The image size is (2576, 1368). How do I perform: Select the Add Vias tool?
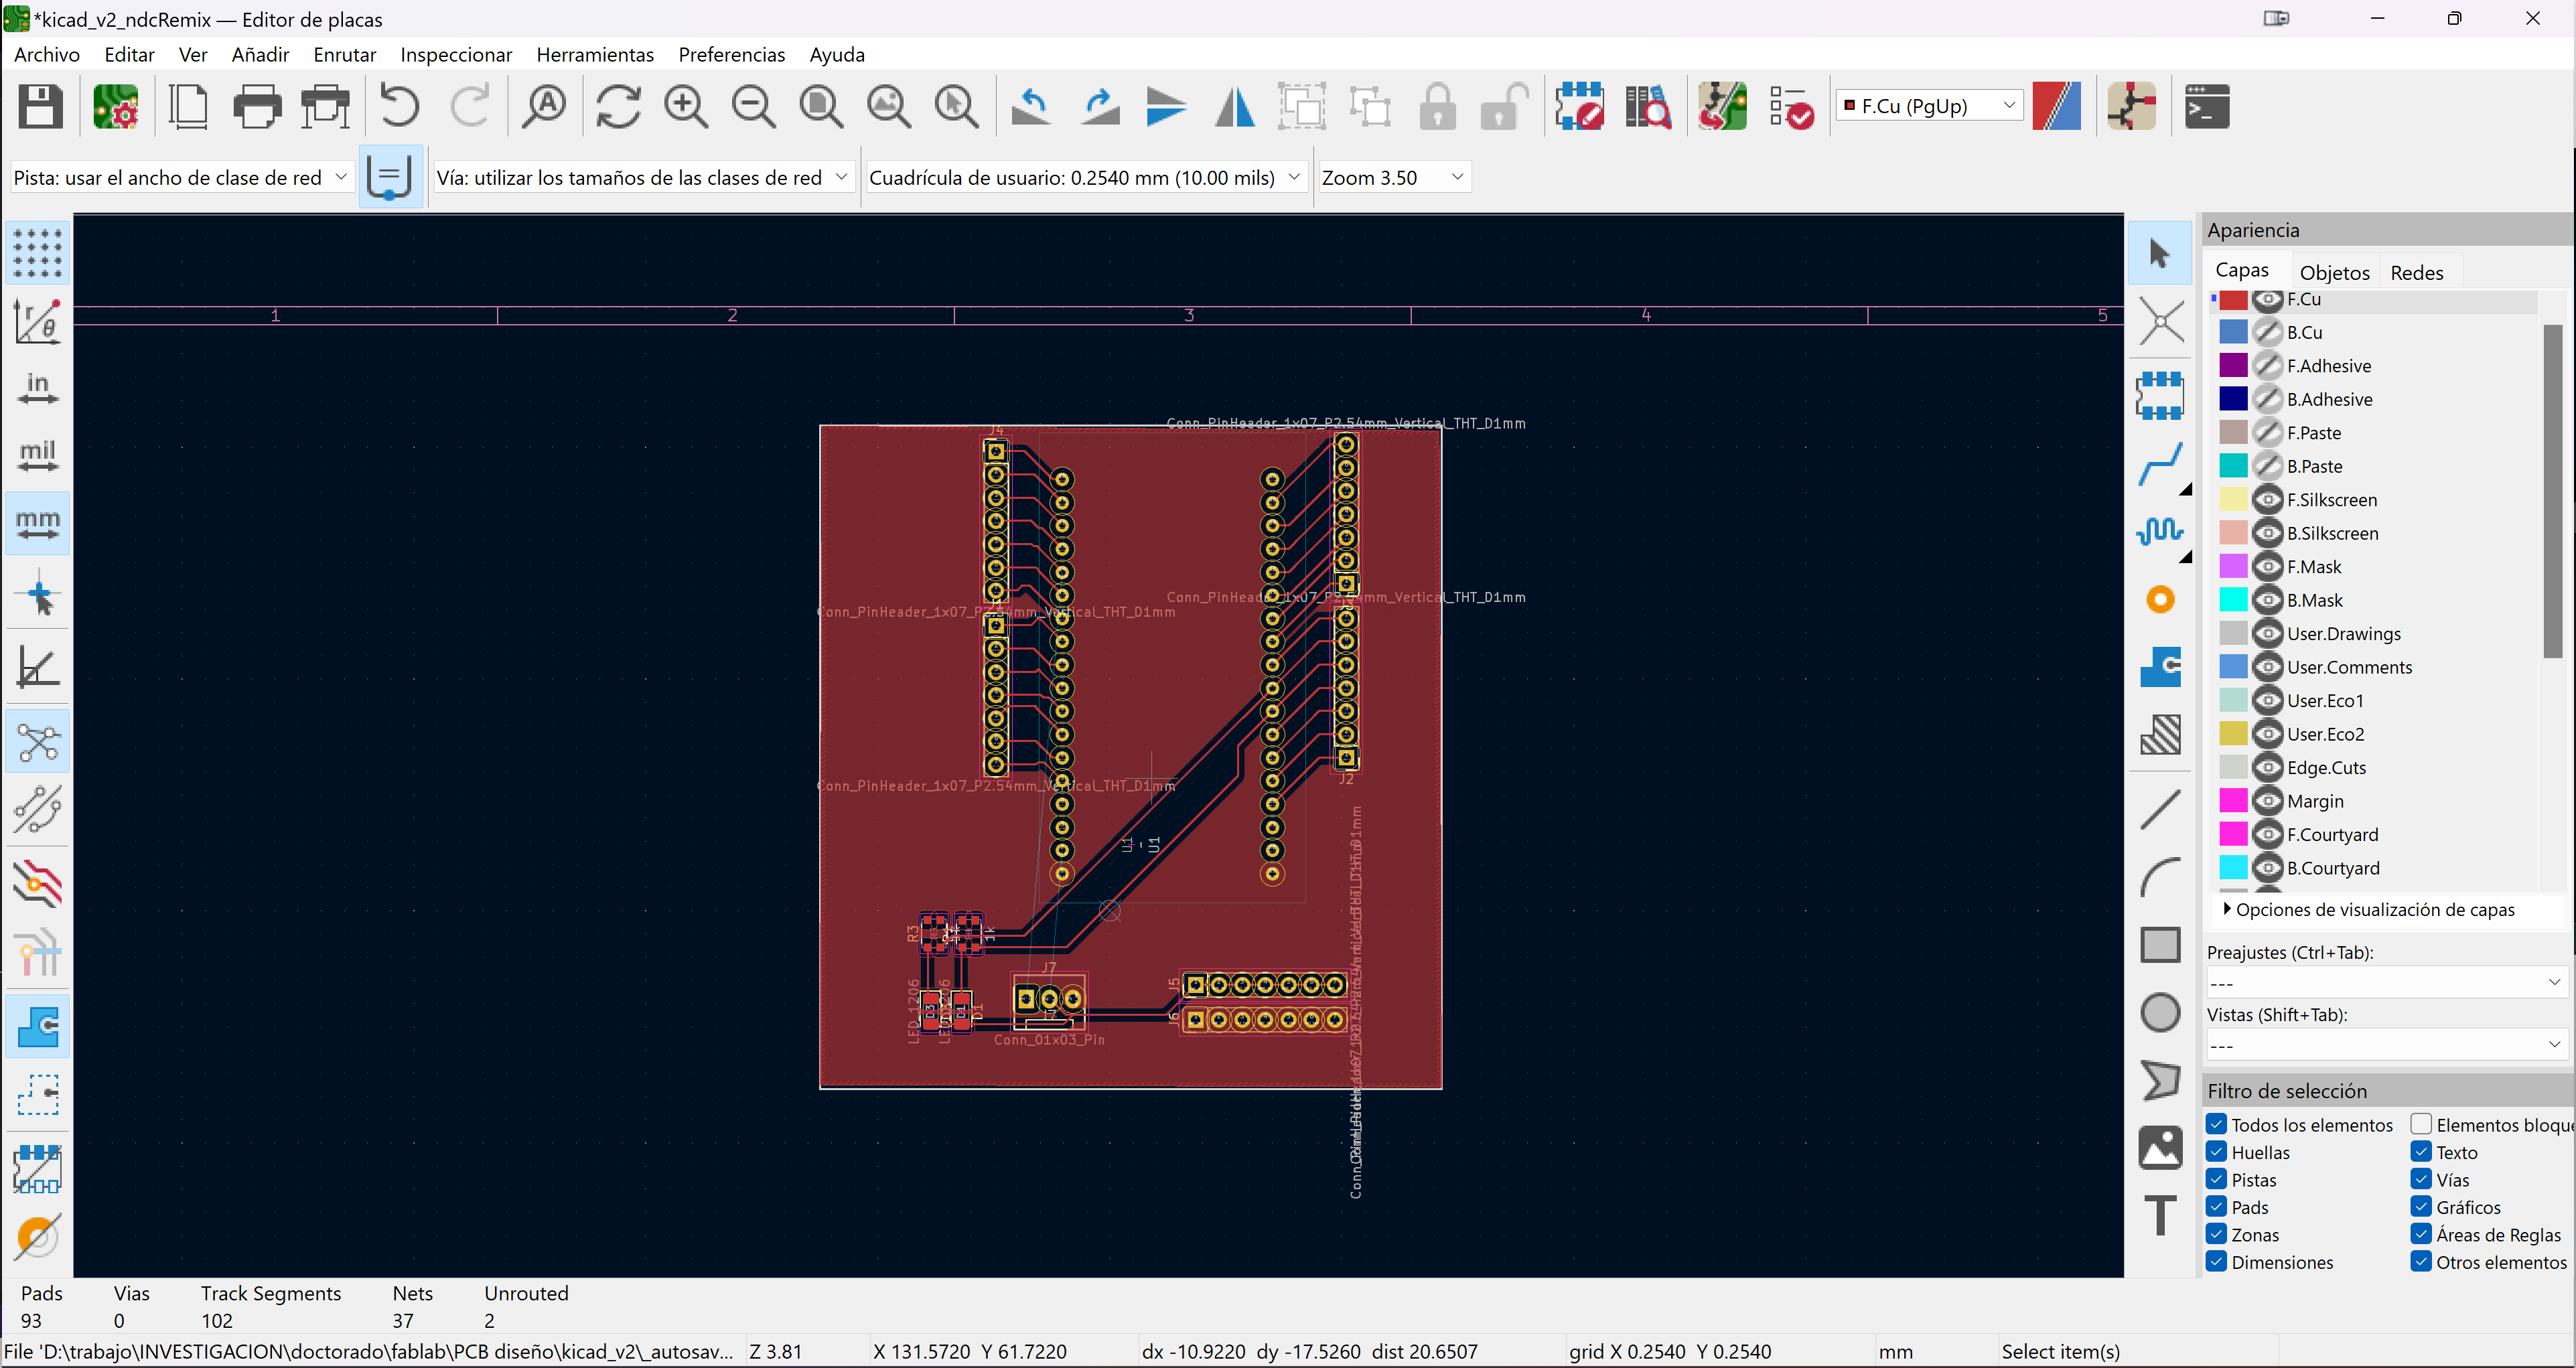[2160, 599]
